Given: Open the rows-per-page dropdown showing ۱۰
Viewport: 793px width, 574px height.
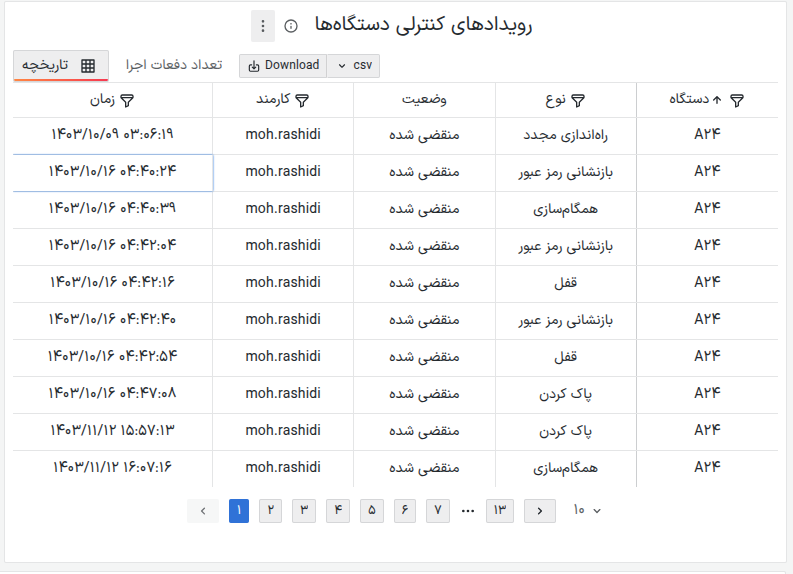Looking at the screenshot, I should [587, 511].
